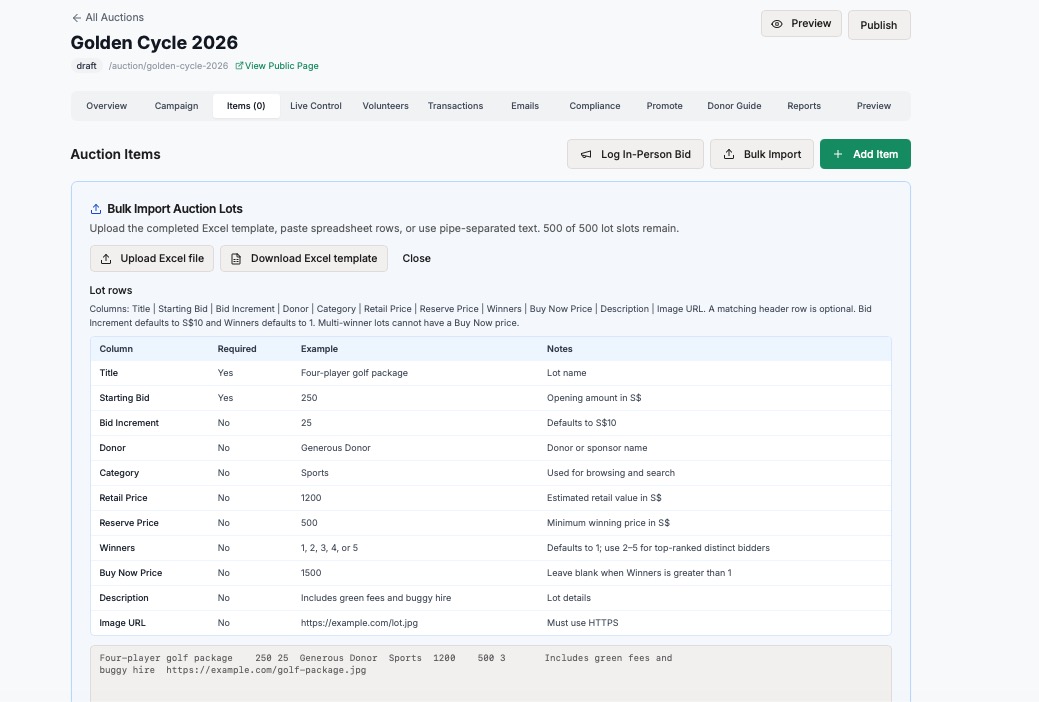The height and width of the screenshot is (702, 1039).
Task: Click the document icon in Download Excel template
Action: [x=236, y=259]
